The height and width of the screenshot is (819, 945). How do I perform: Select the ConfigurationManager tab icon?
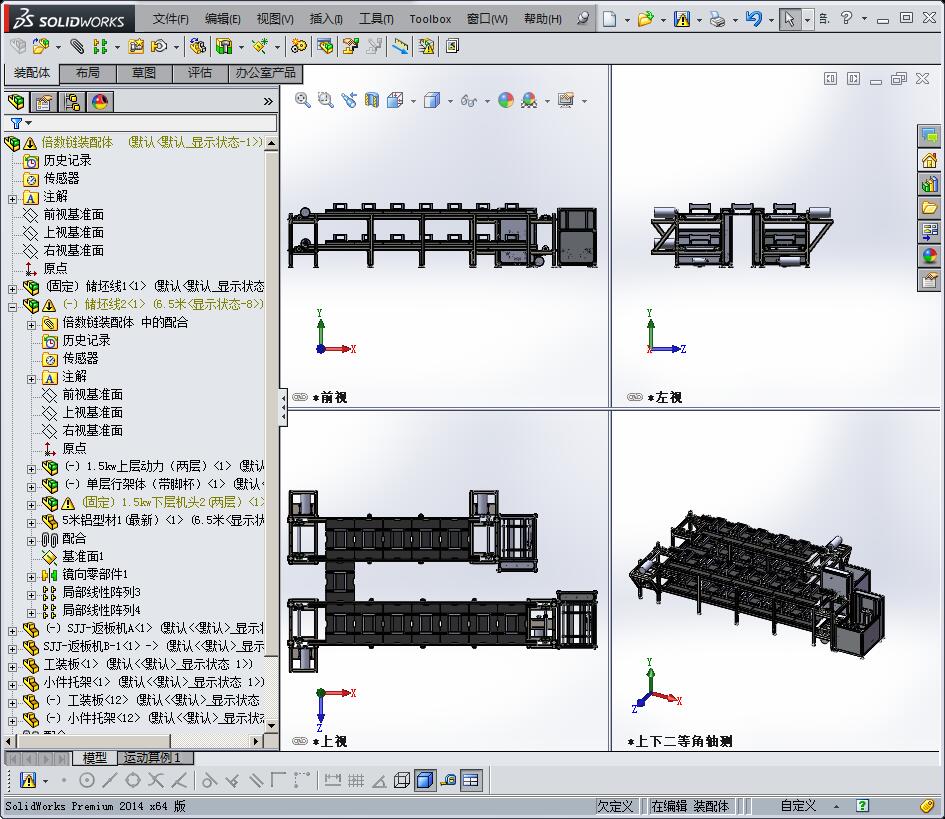pos(72,101)
